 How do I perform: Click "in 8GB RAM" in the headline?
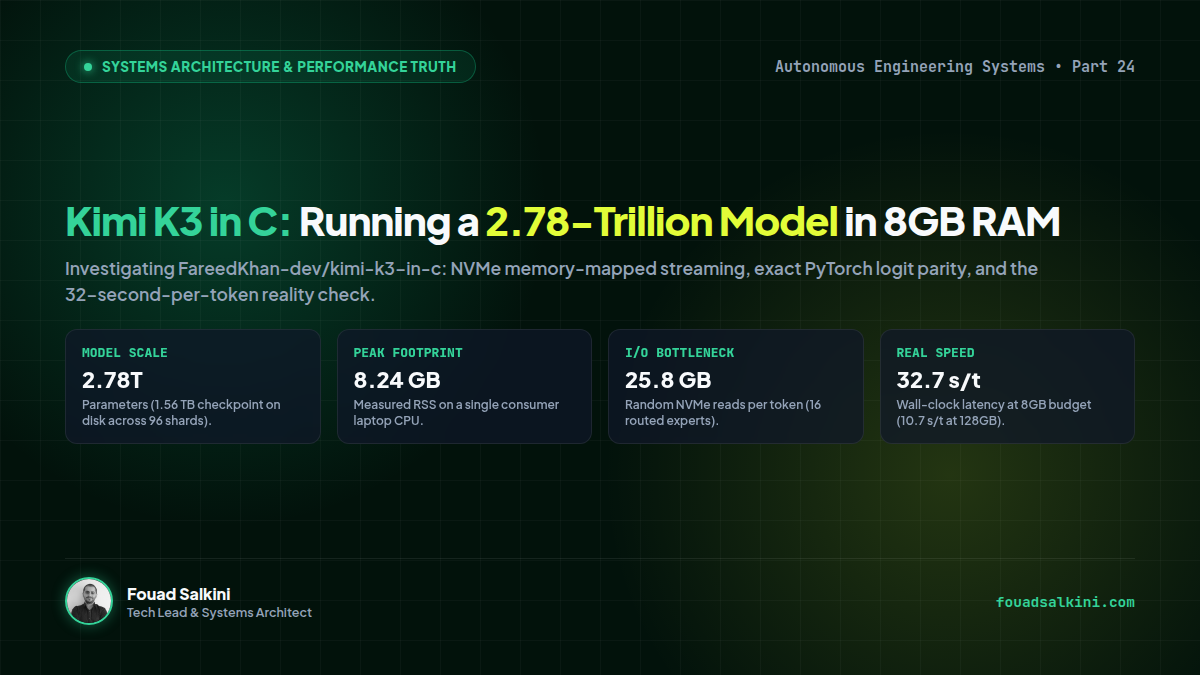(952, 222)
